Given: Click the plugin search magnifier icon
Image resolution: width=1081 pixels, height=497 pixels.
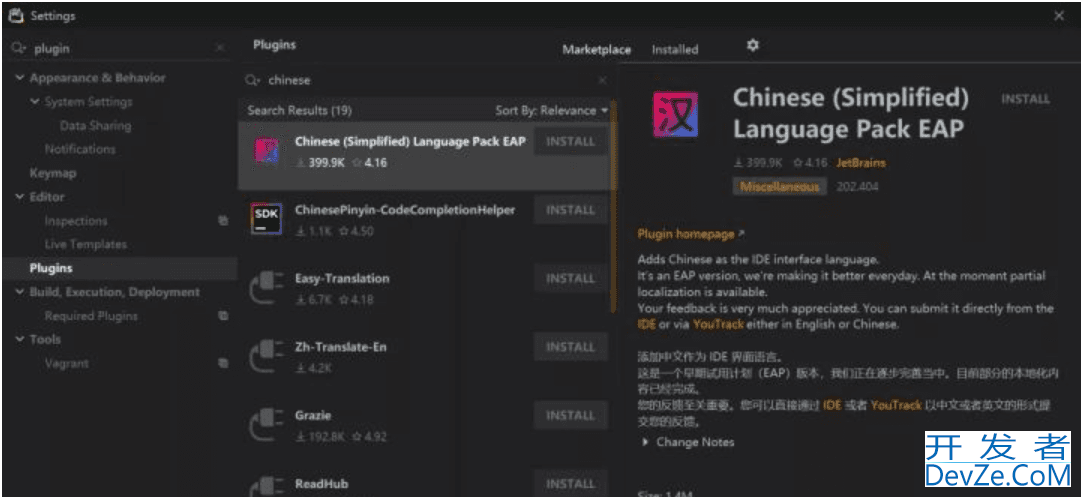Looking at the screenshot, I should 253,81.
